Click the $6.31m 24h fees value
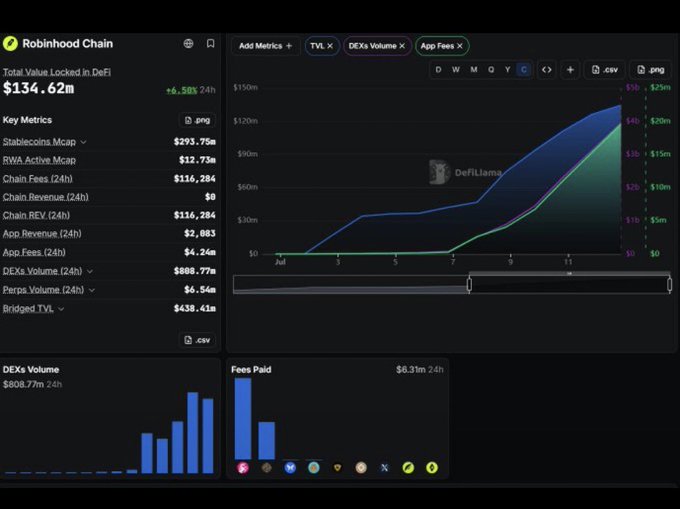Viewport: 680px width, 509px height. pyautogui.click(x=419, y=370)
